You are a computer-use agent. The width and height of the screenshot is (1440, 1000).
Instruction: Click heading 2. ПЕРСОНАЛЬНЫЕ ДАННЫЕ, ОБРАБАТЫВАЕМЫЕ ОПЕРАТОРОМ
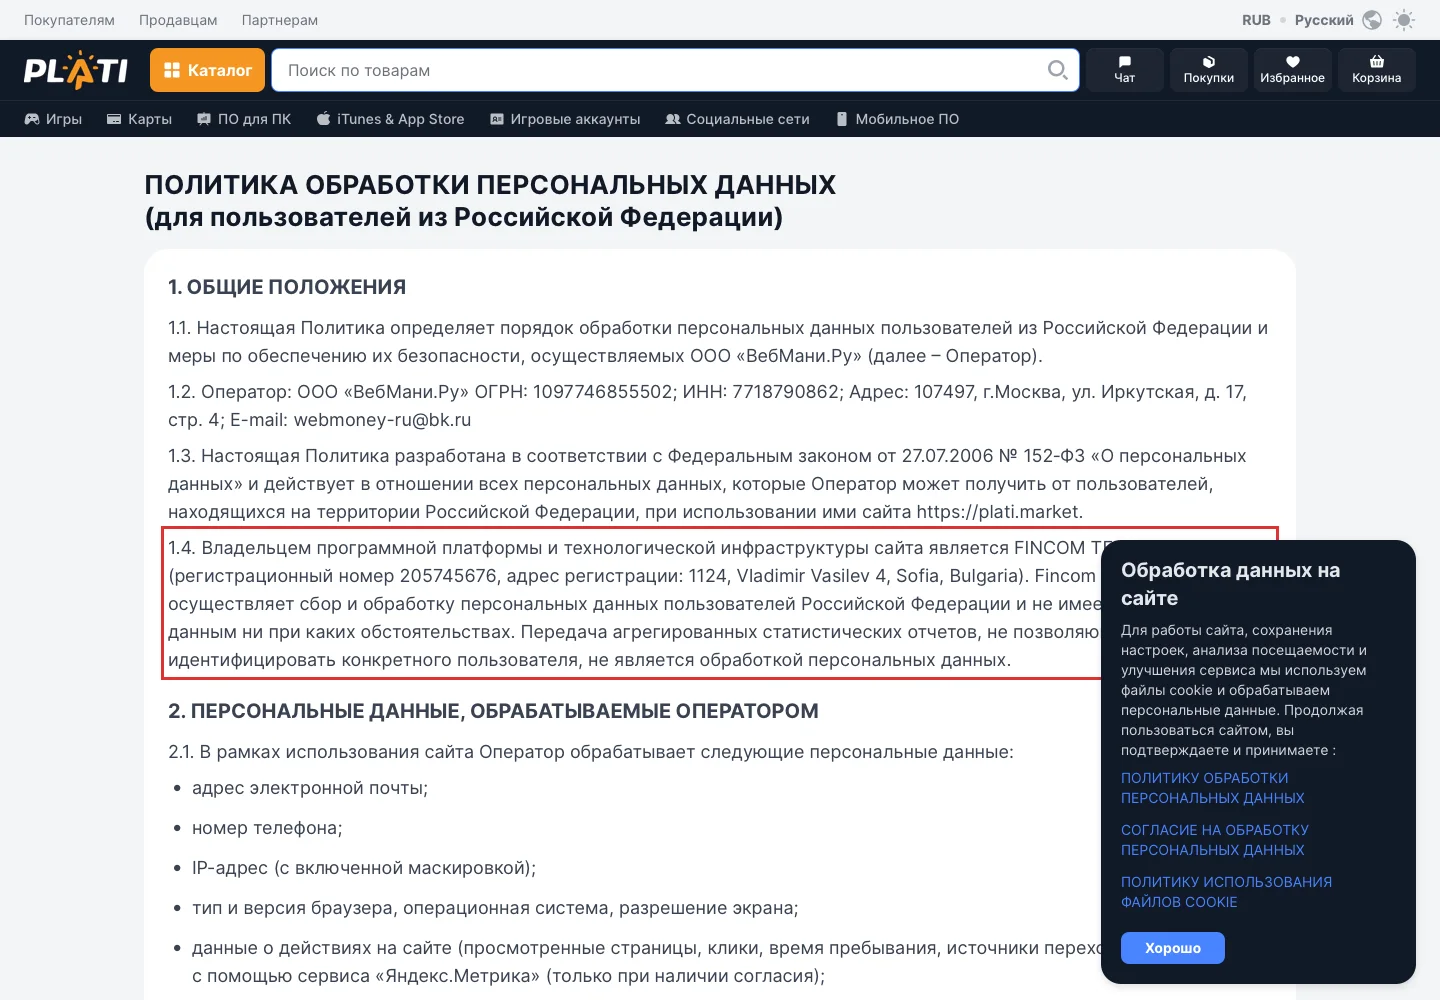pyautogui.click(x=493, y=711)
